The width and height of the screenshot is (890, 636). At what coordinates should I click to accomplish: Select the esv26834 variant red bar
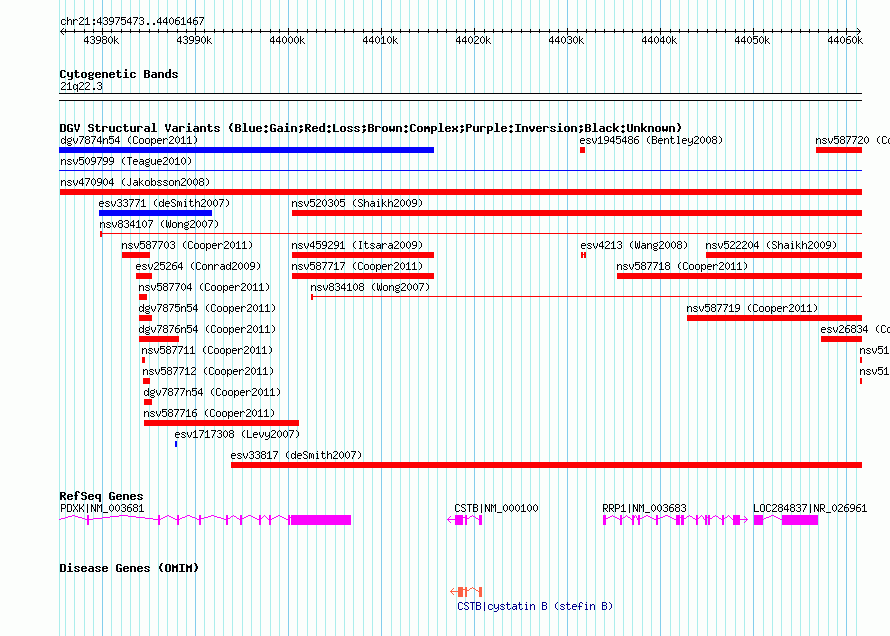pos(841,339)
